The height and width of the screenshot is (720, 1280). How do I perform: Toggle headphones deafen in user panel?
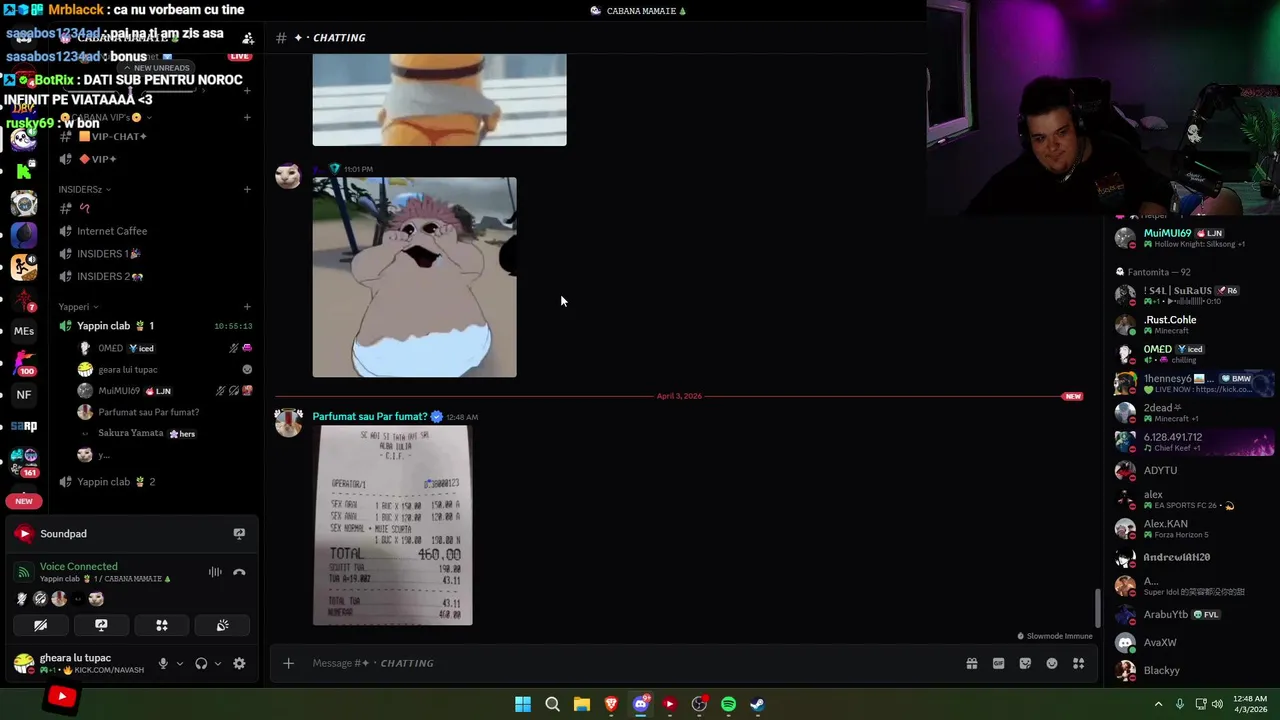(201, 663)
